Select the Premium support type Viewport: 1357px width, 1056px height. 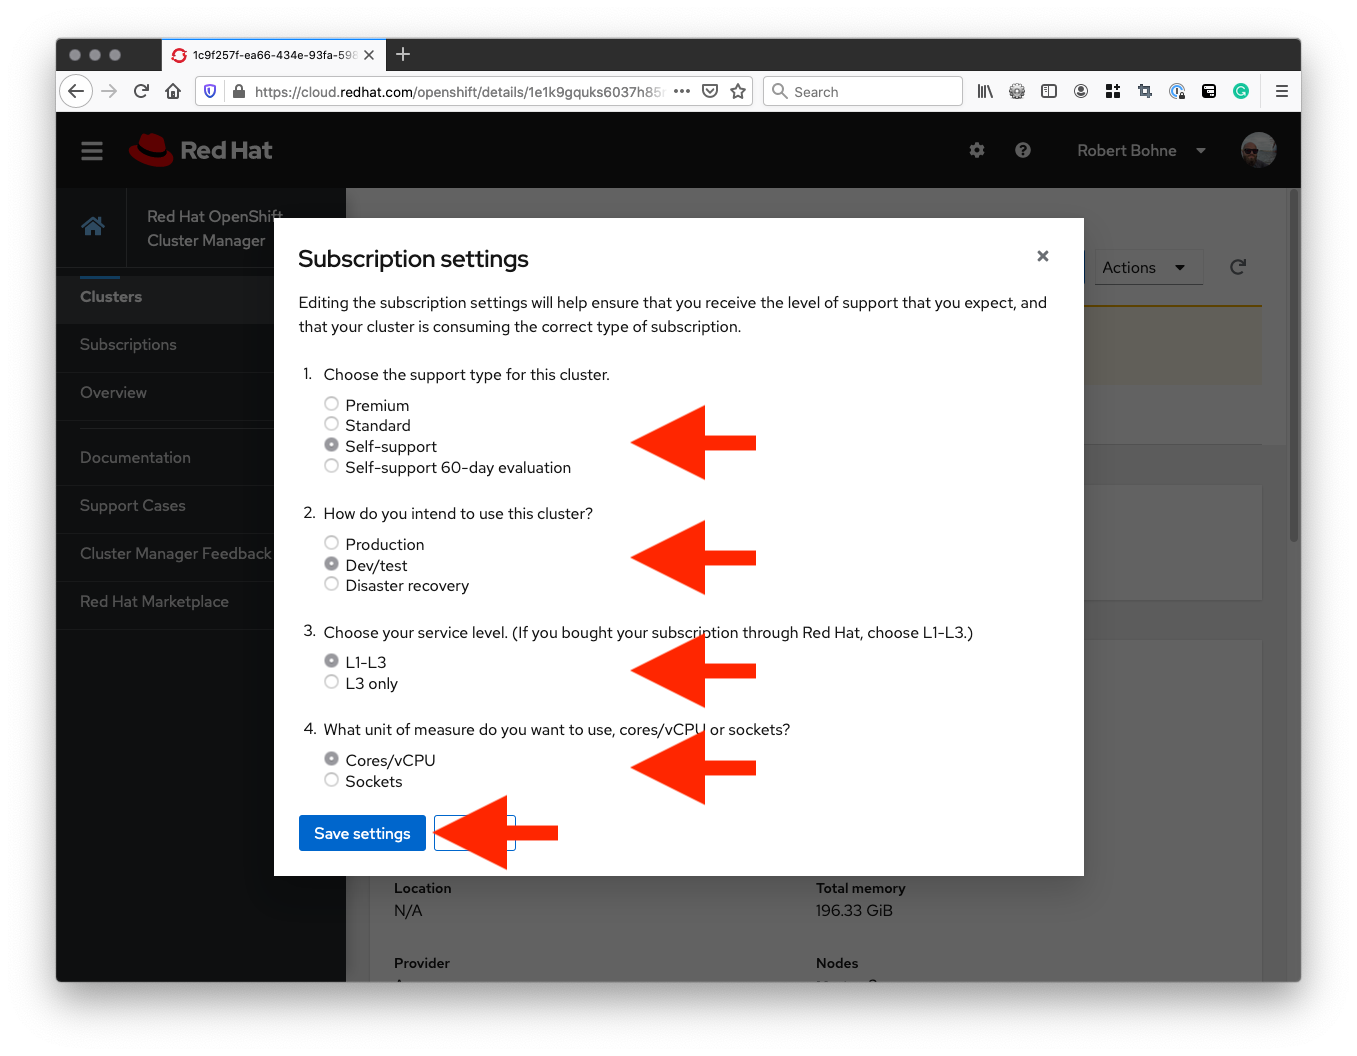coord(332,404)
